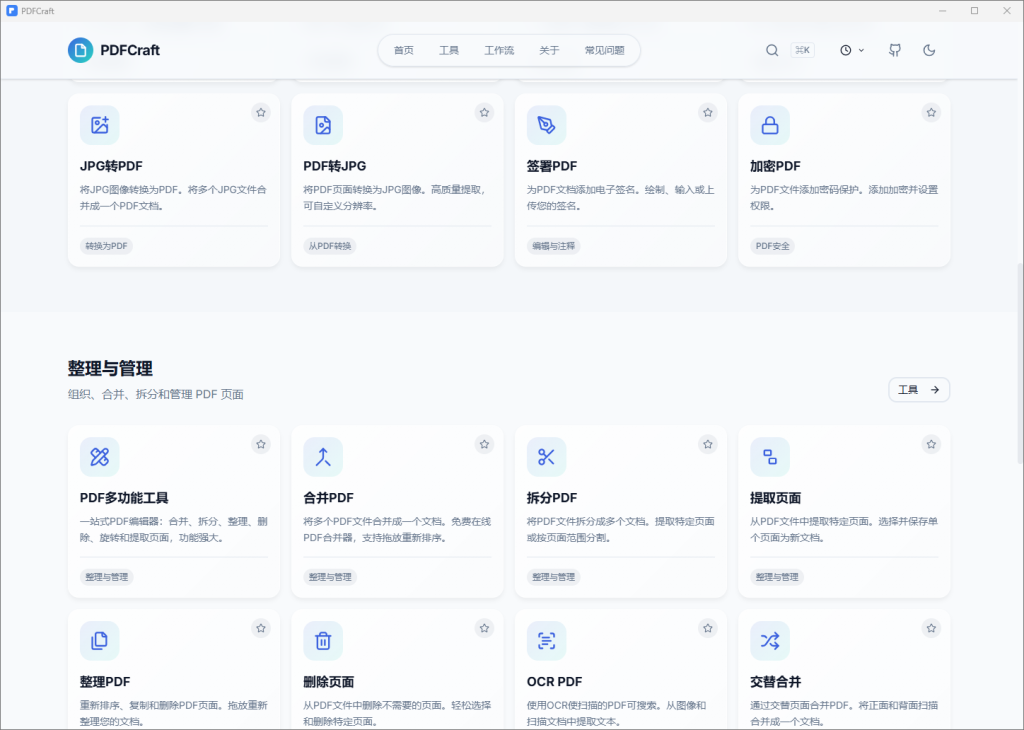
Task: Open the 整理PDF card title
Action: [x=105, y=682]
